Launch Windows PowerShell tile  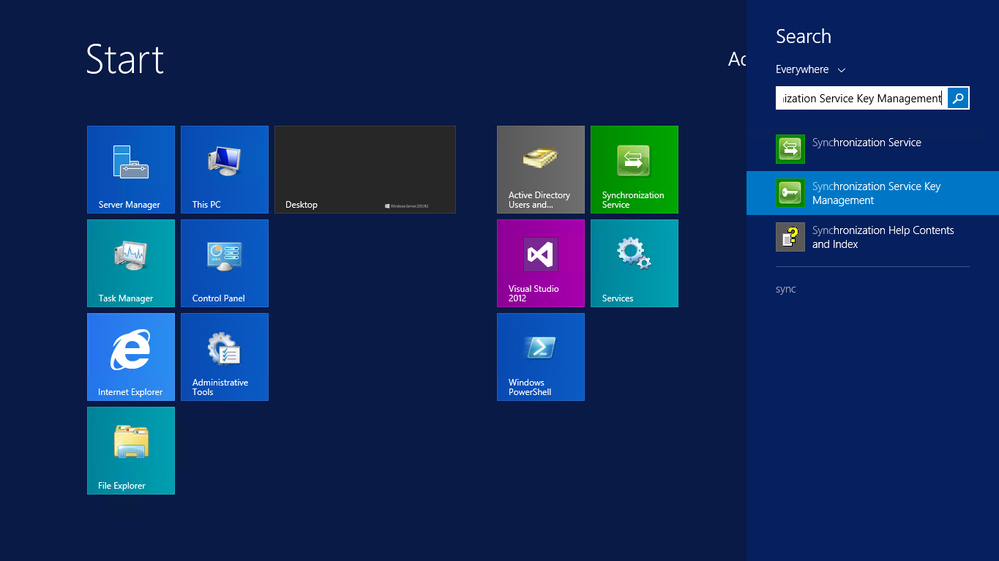point(540,357)
